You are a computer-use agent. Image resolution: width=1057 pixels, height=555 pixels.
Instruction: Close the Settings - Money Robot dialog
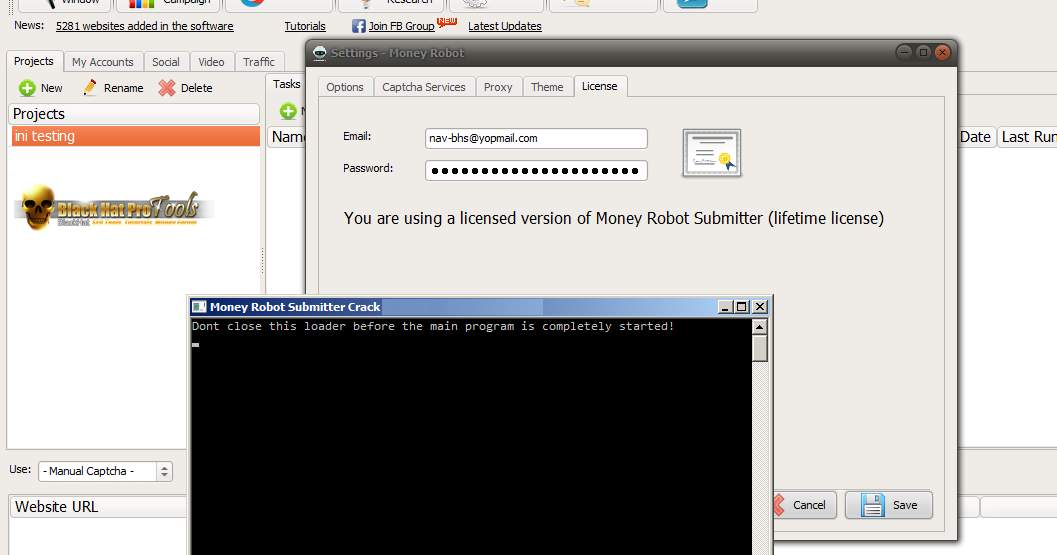point(942,53)
